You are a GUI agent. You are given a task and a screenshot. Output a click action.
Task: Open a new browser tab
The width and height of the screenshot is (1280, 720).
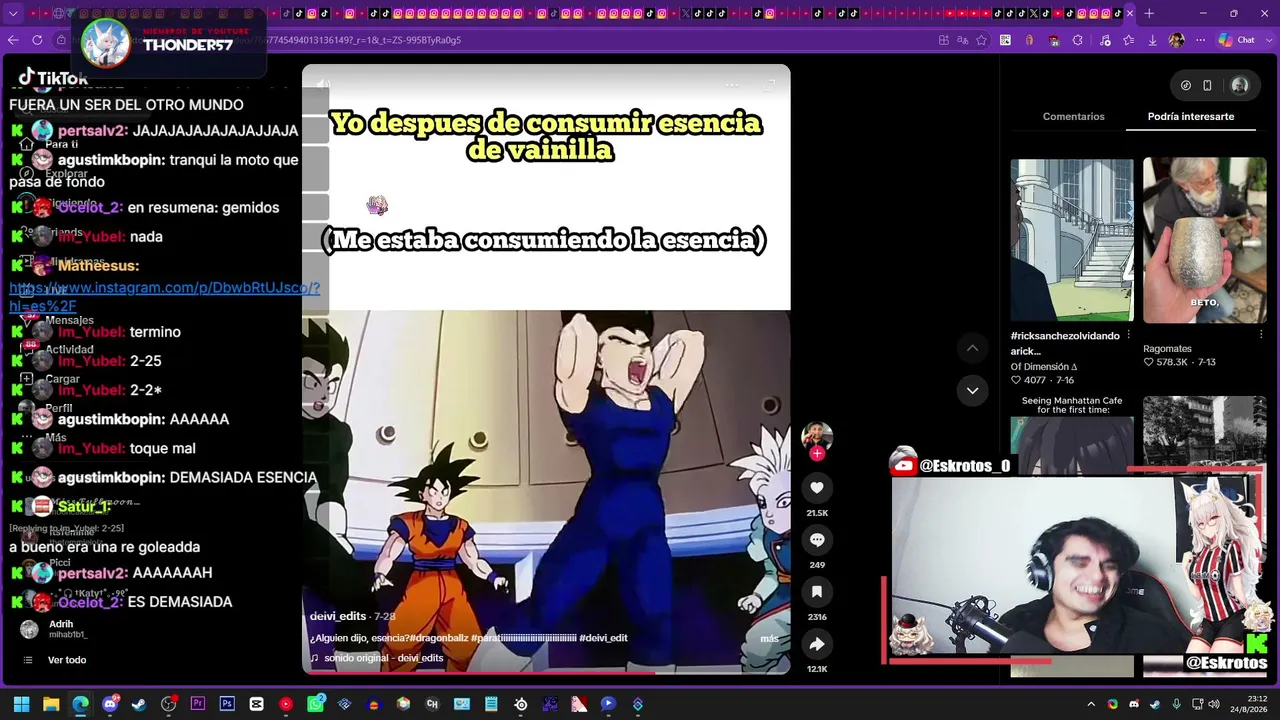coord(1149,13)
